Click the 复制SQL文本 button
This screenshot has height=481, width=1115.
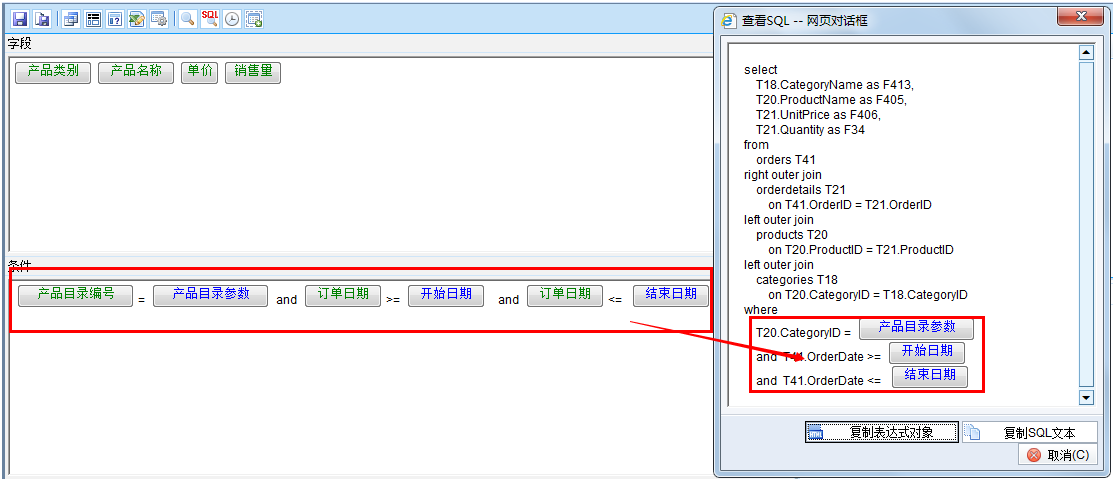[1028, 432]
